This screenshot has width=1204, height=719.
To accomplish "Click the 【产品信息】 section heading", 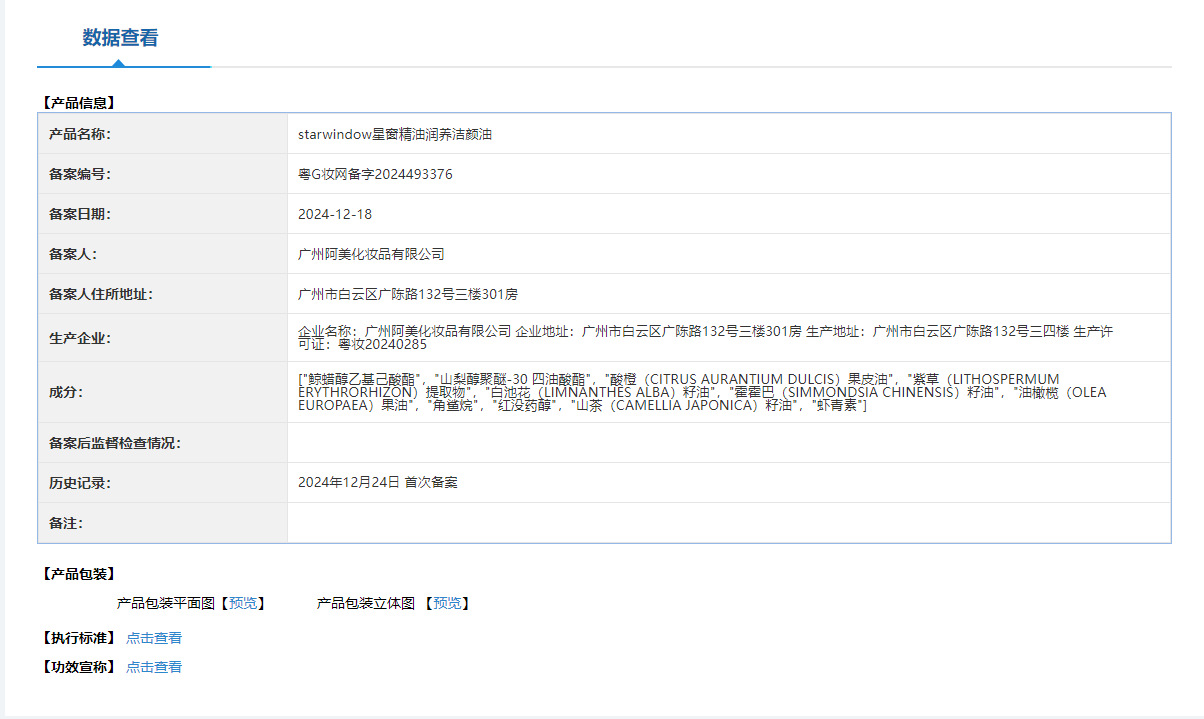I will tap(79, 102).
